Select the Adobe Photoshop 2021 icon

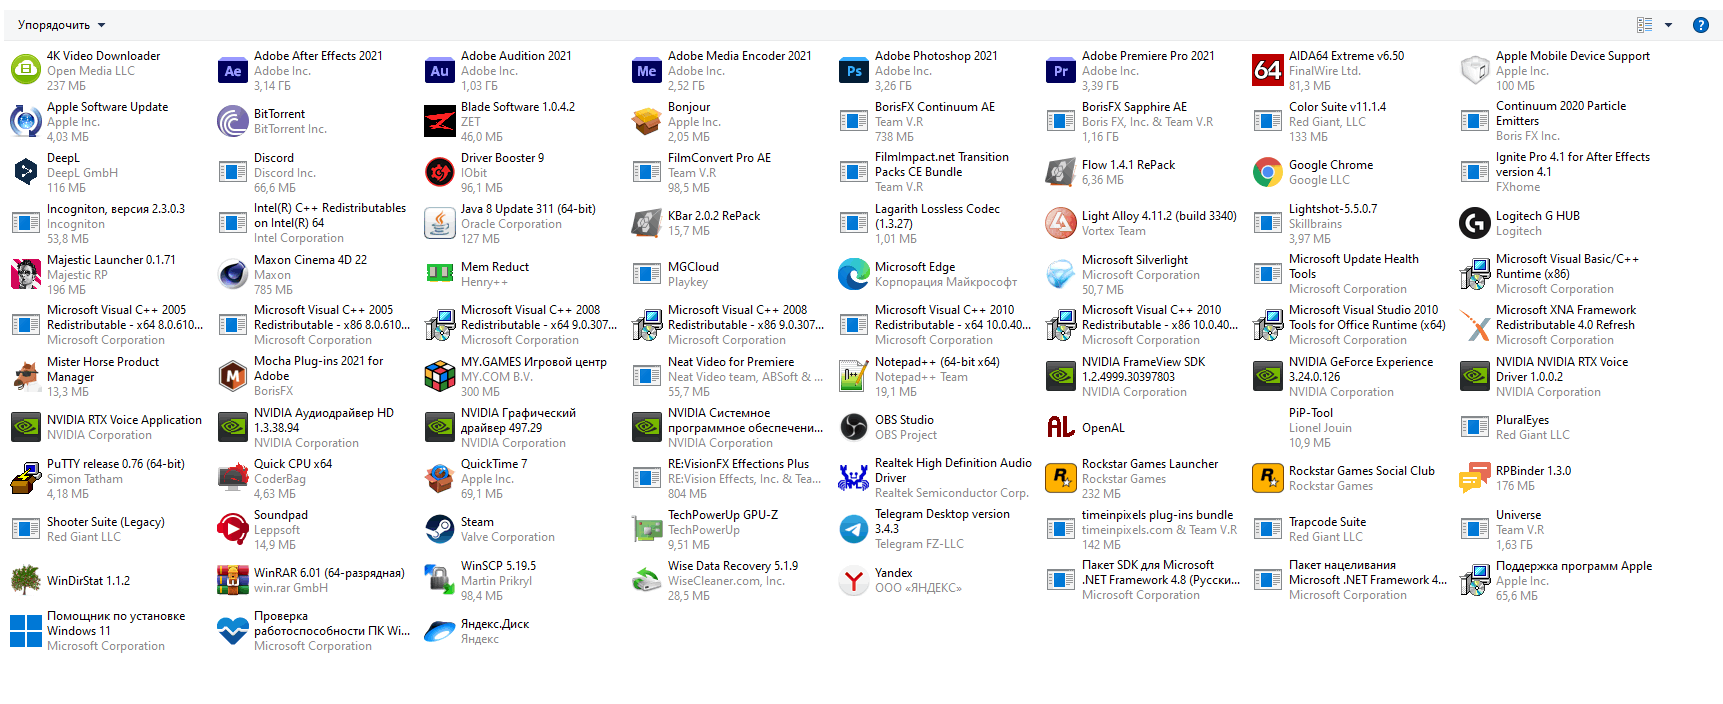[853, 70]
